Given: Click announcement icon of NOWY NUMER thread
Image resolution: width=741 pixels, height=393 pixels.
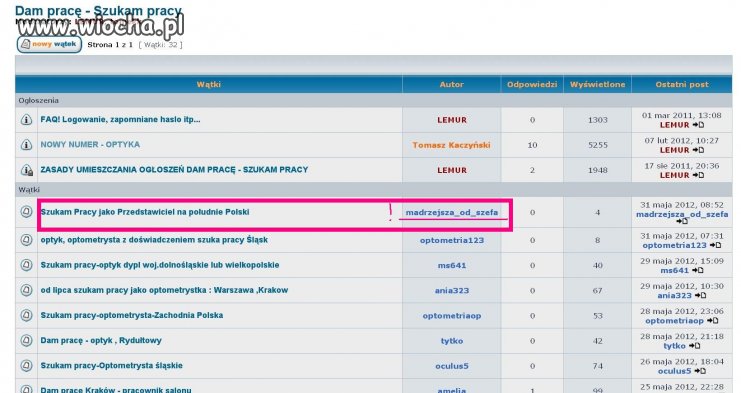Looking at the screenshot, I should coord(26,145).
